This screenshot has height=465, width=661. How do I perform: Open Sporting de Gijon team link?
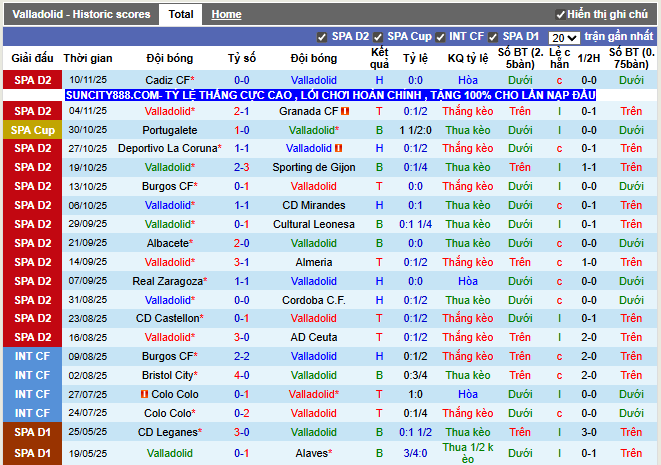click(314, 167)
